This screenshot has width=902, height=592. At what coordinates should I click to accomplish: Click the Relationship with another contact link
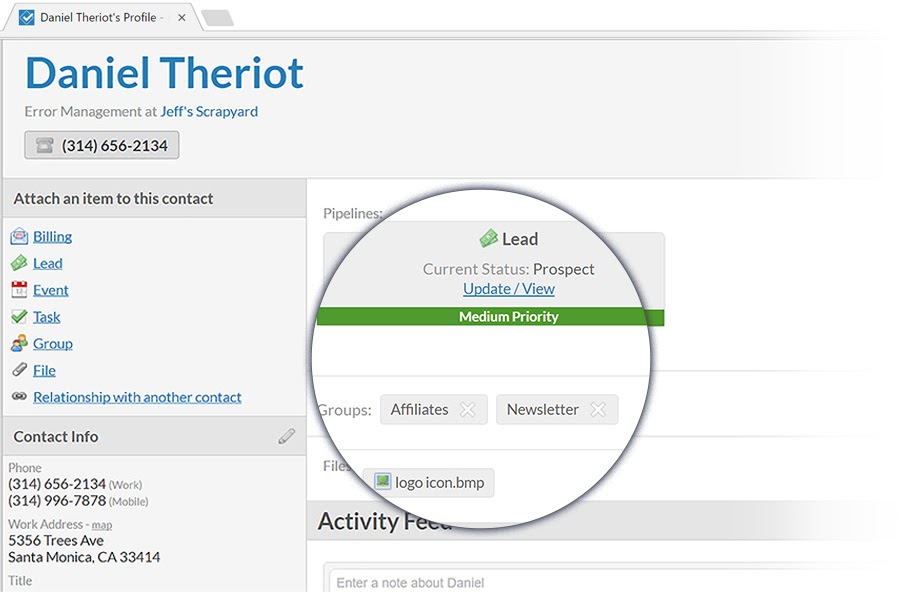coord(137,397)
